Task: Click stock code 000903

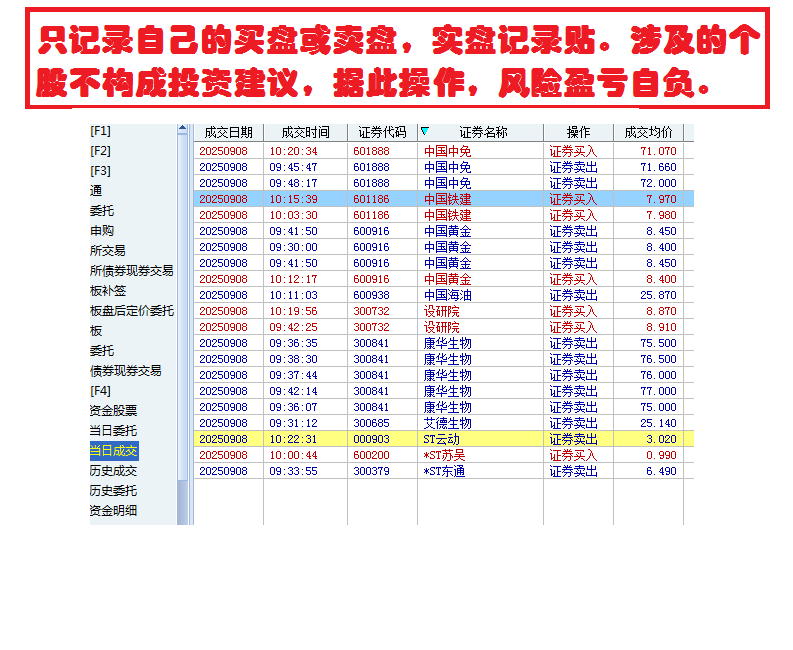Action: click(x=371, y=439)
